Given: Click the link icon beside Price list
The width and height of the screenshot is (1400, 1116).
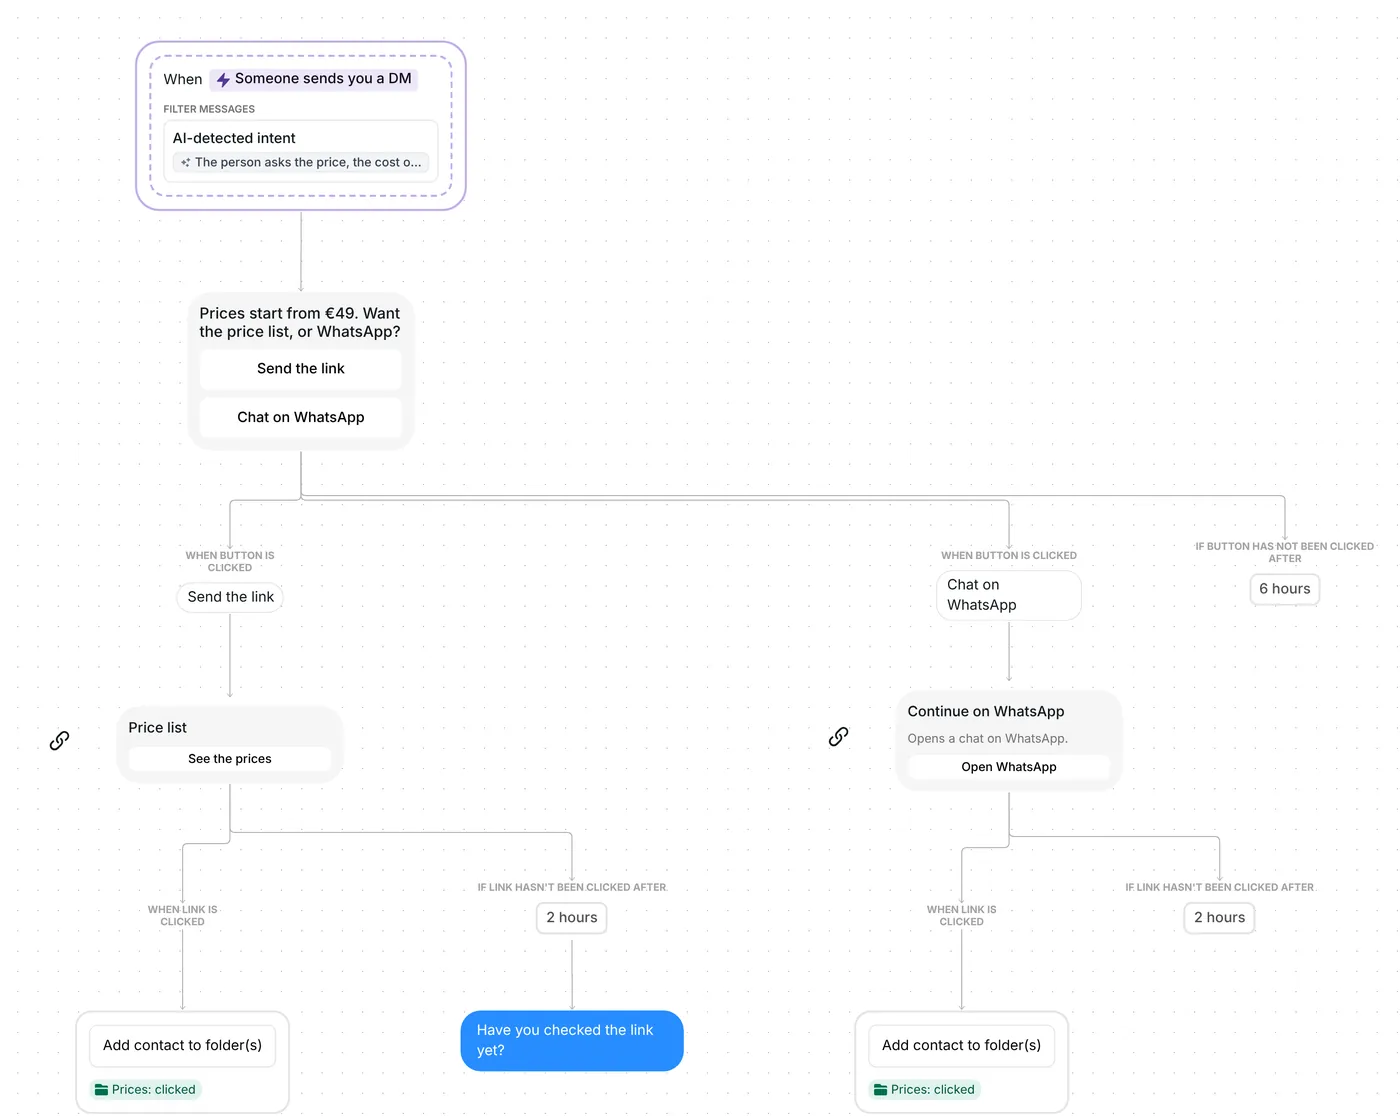Looking at the screenshot, I should [59, 740].
